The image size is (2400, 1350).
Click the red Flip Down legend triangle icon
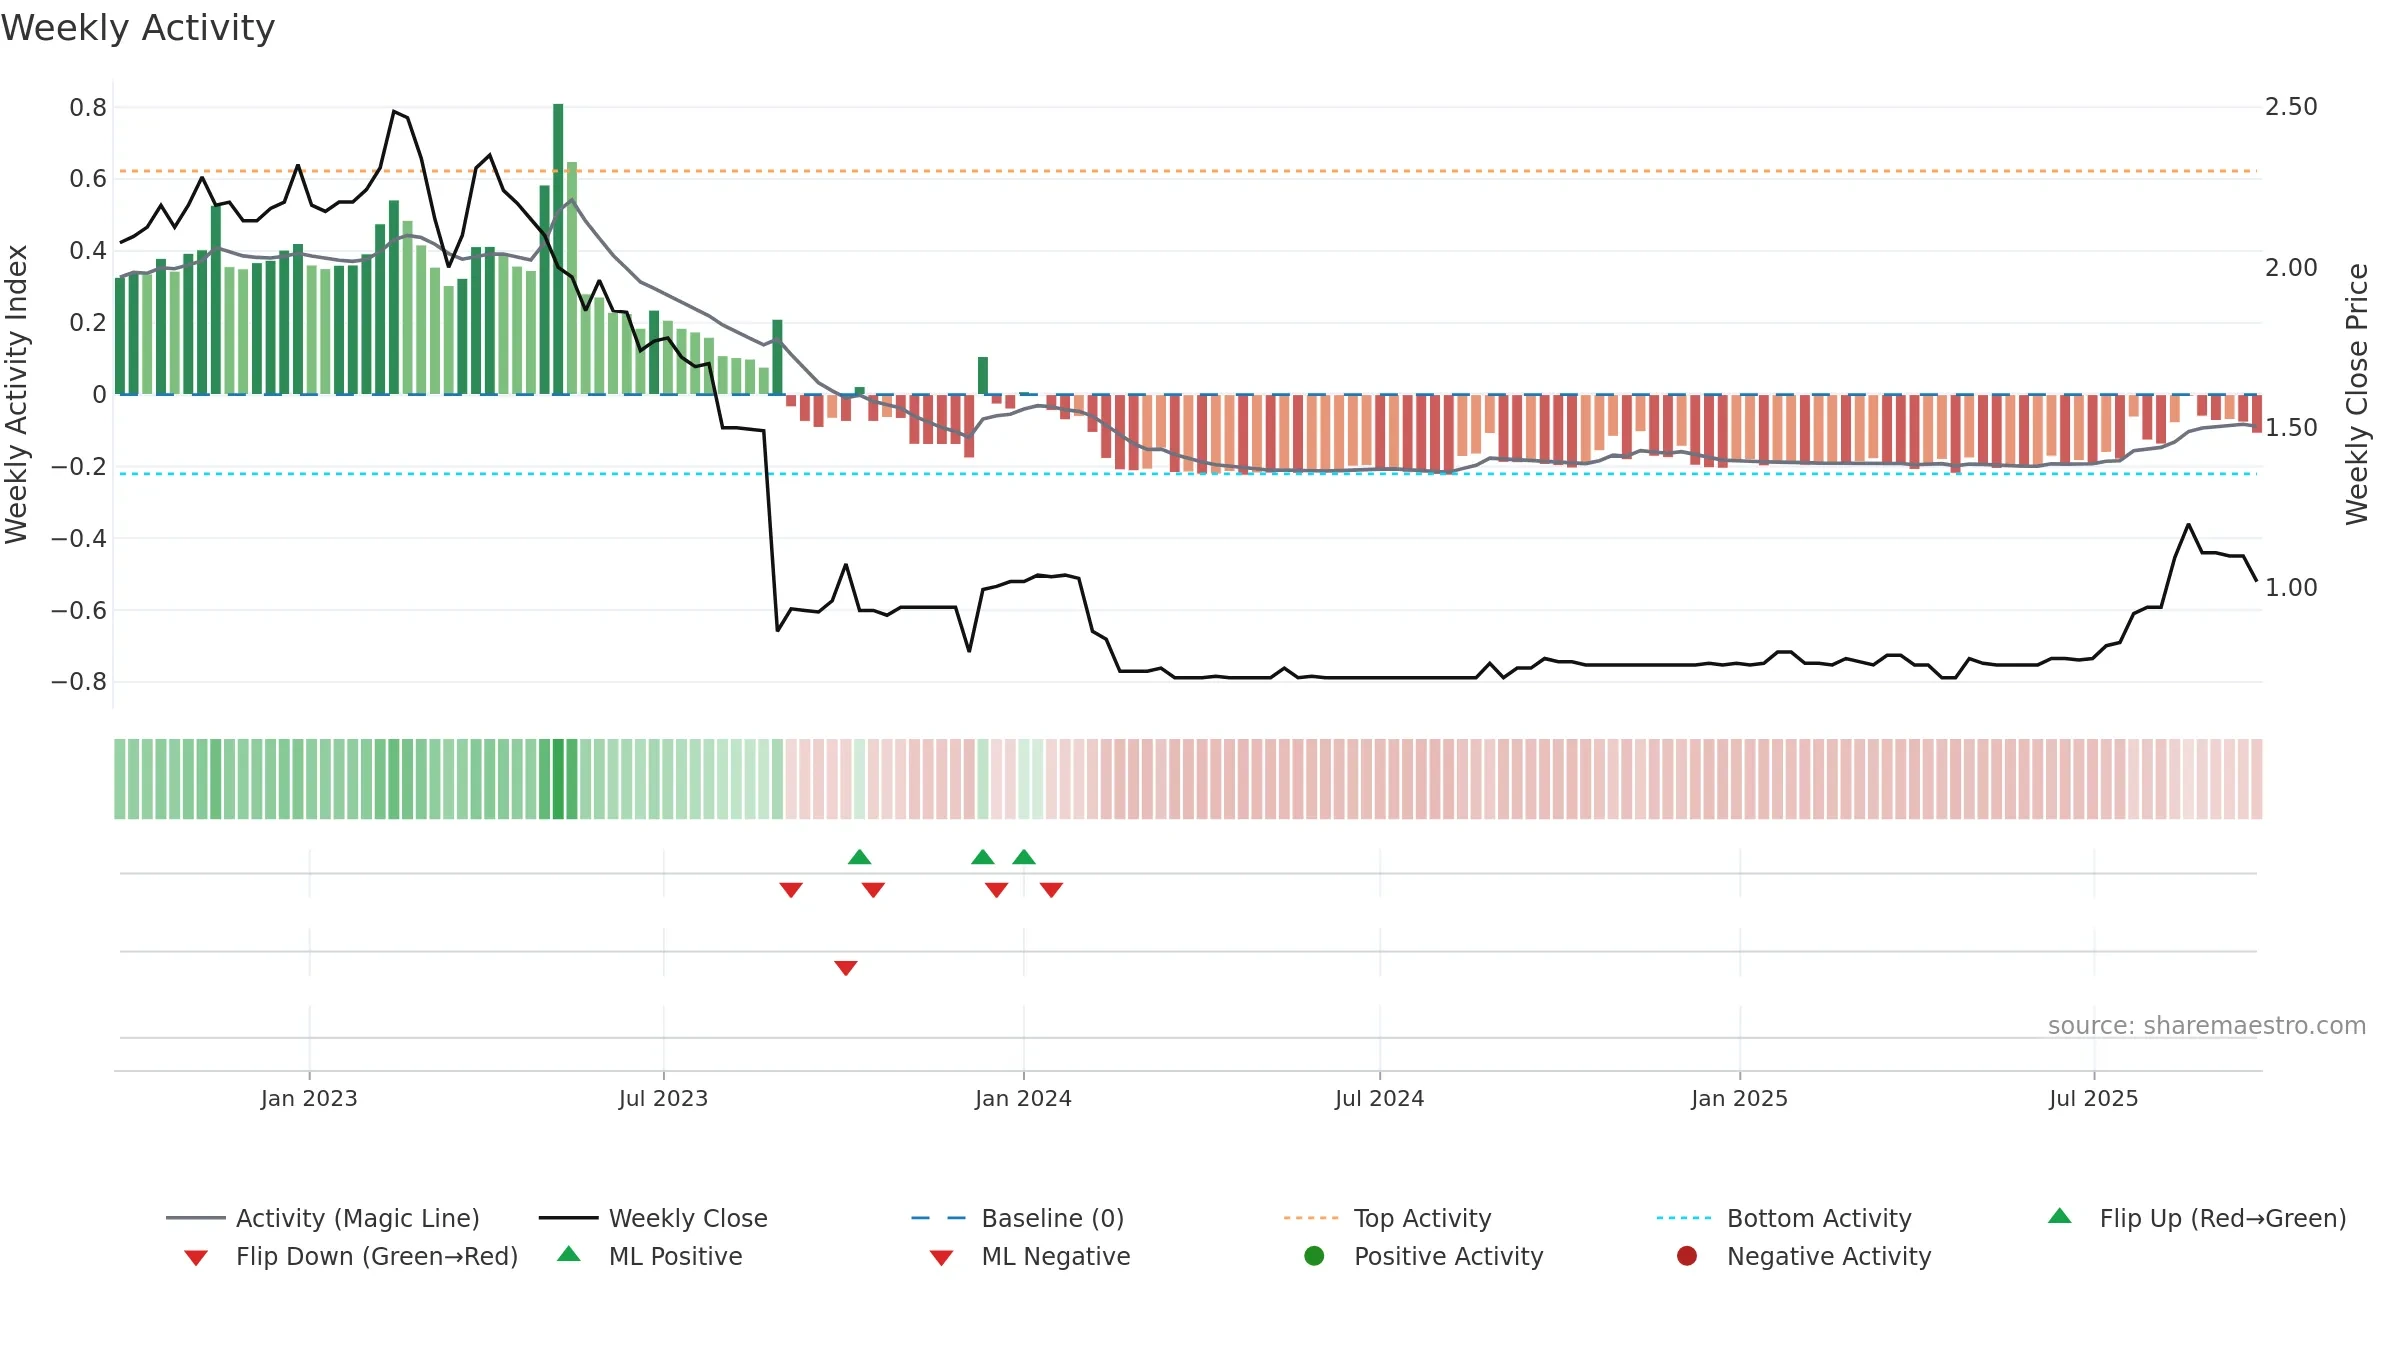click(196, 1258)
